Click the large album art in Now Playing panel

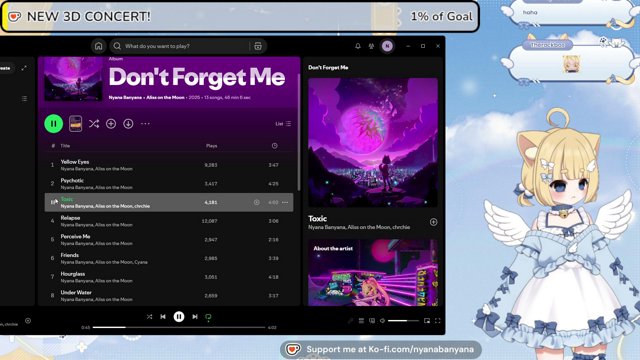point(373,142)
